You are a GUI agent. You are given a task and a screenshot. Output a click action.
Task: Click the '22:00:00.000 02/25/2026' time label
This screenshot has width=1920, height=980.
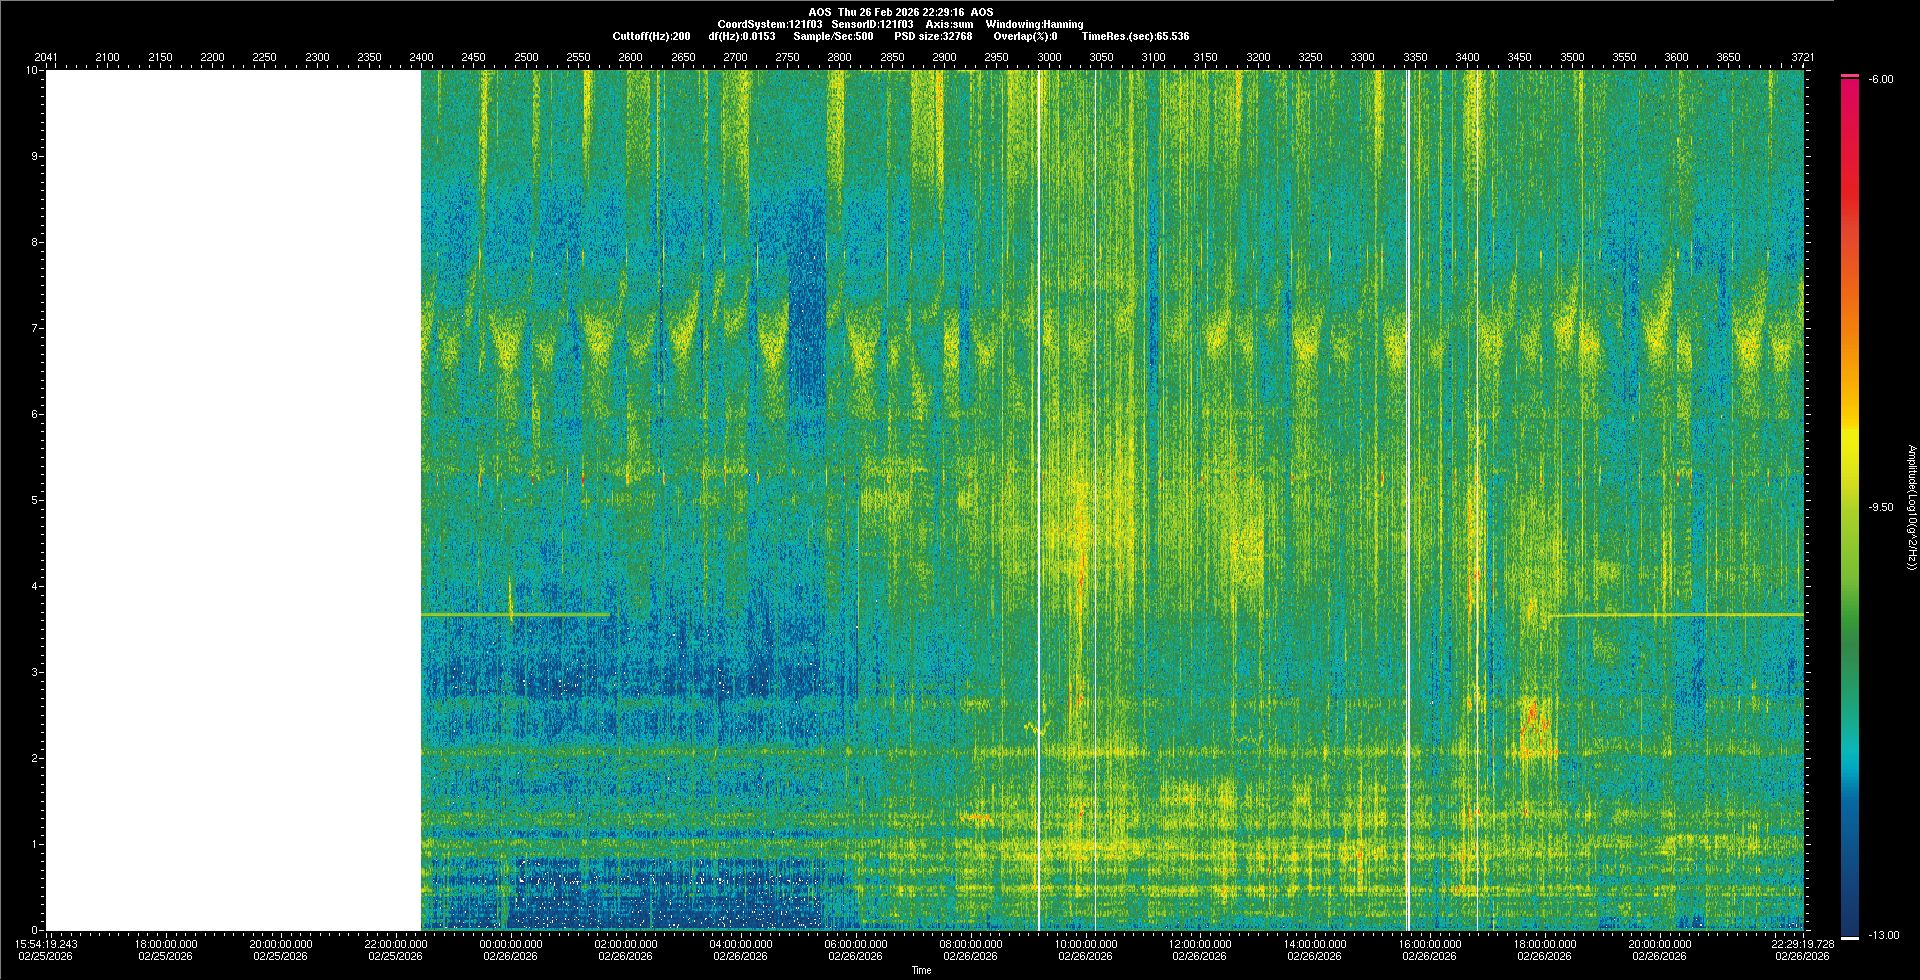pos(396,950)
